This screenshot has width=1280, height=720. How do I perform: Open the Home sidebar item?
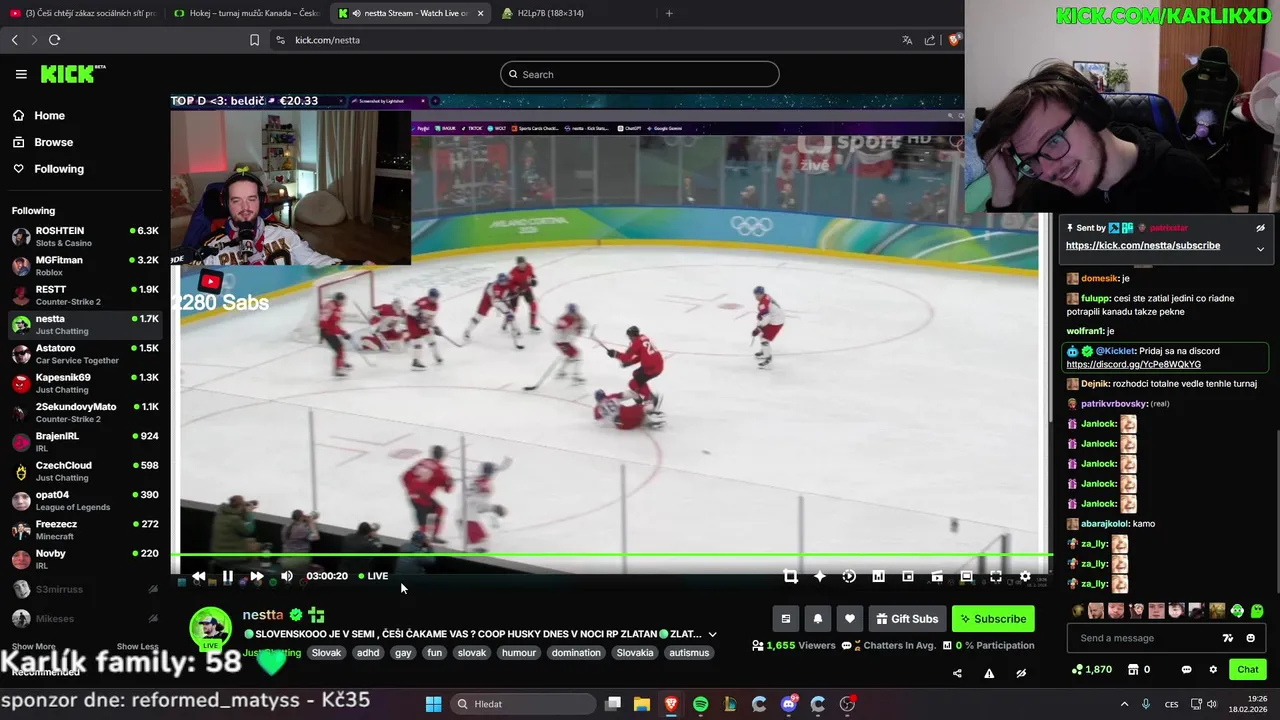click(40, 115)
